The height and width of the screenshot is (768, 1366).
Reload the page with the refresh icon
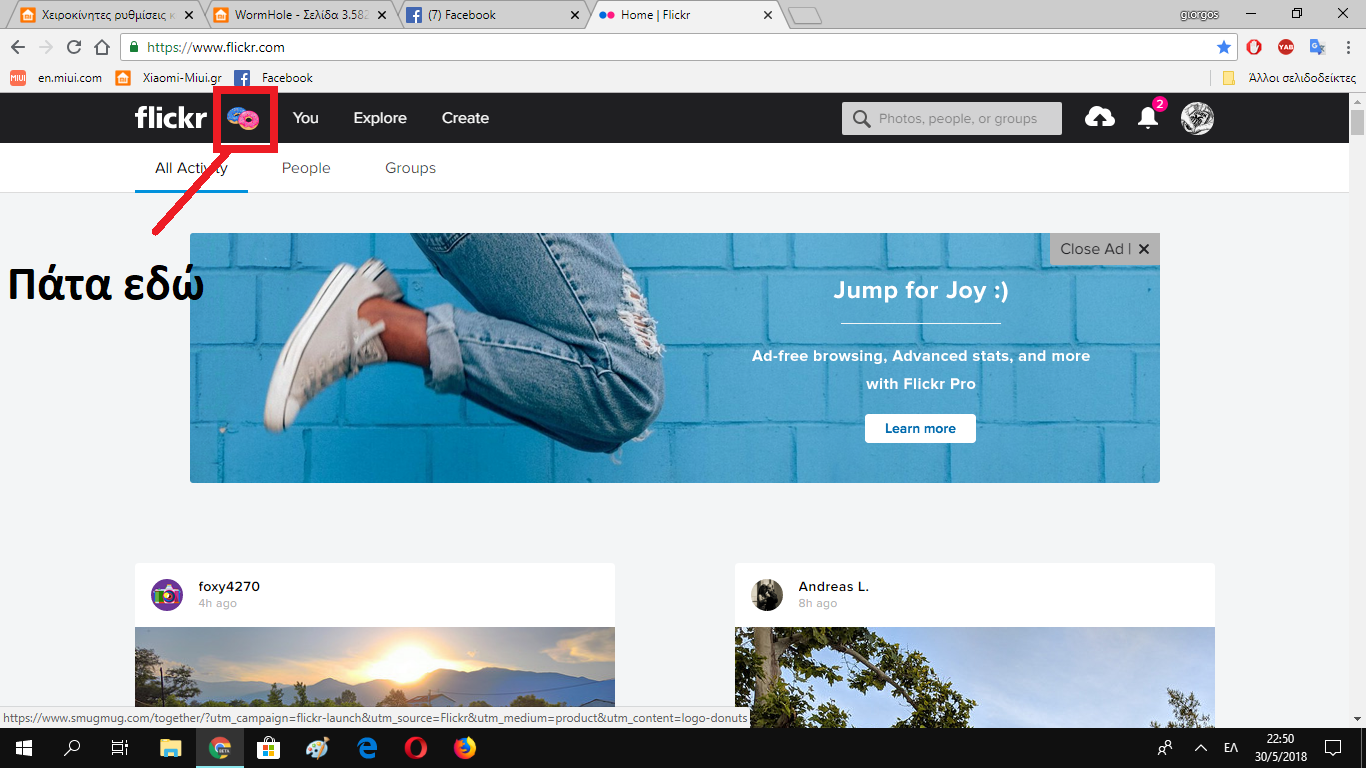pyautogui.click(x=73, y=47)
